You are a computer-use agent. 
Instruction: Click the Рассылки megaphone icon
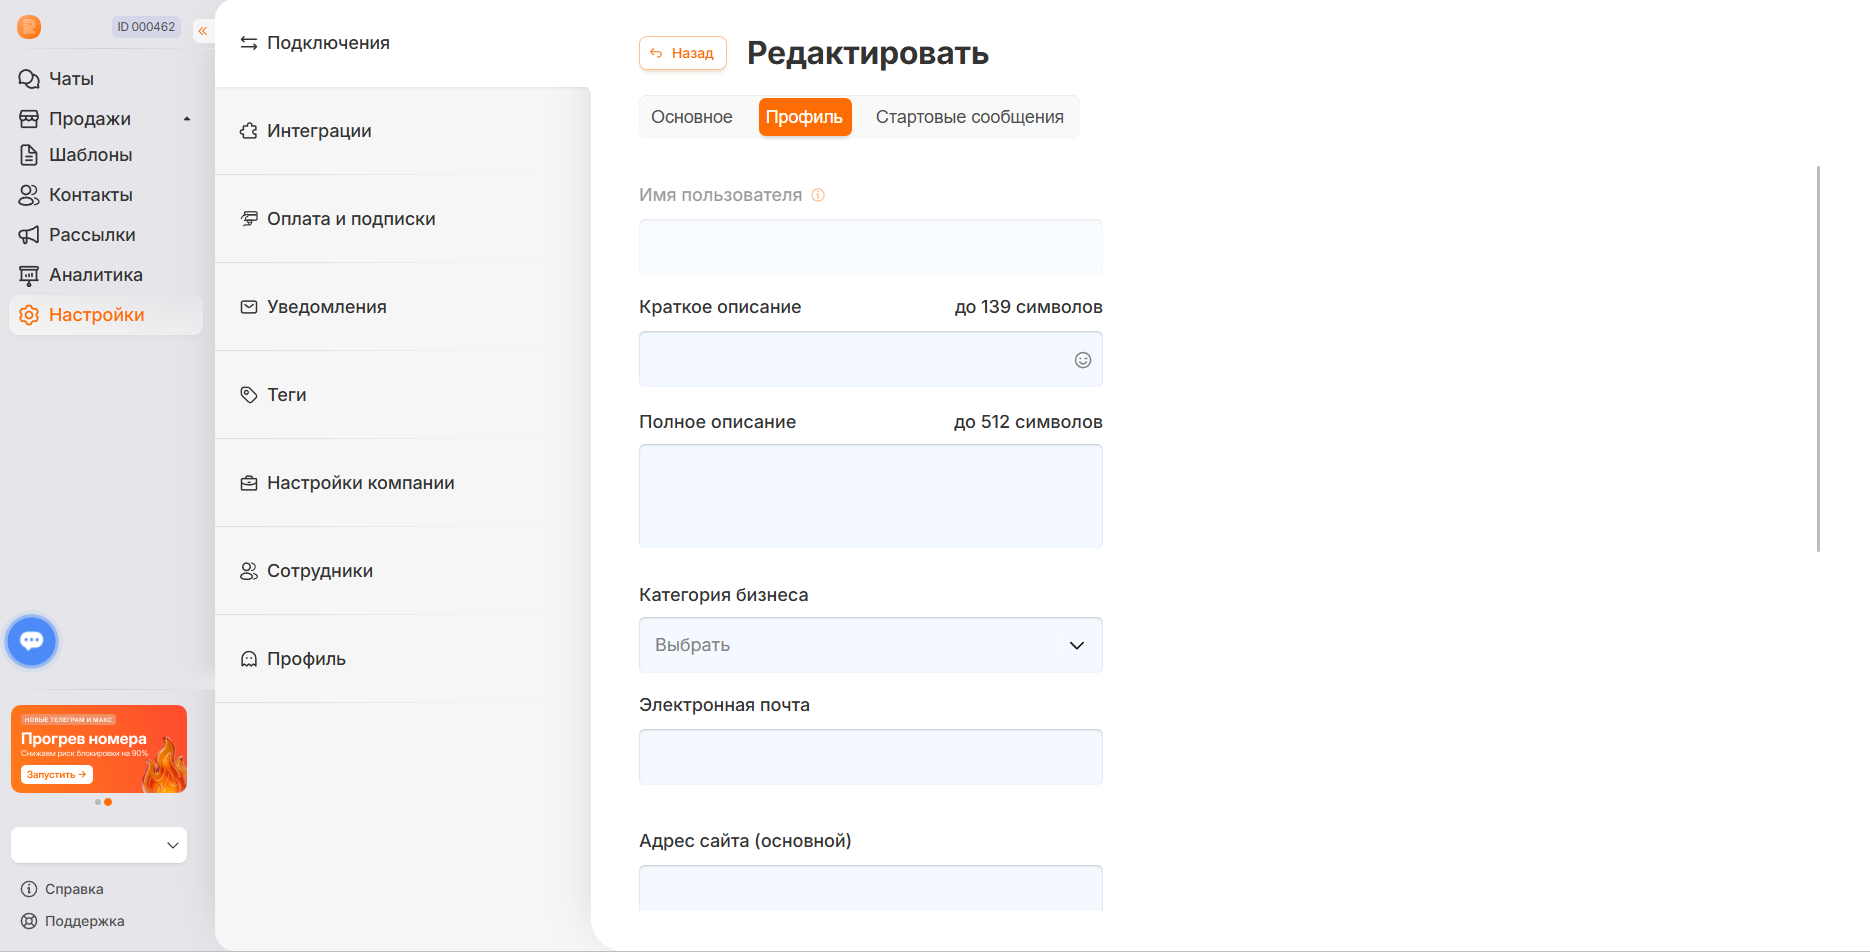[x=29, y=235]
